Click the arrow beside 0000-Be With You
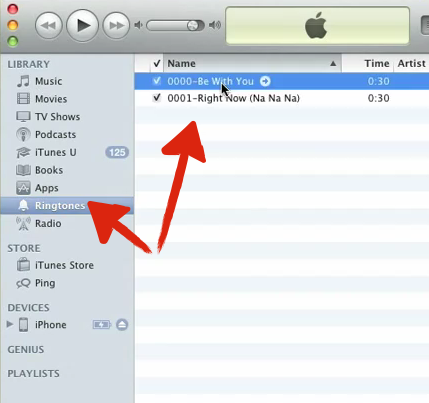 pos(265,81)
